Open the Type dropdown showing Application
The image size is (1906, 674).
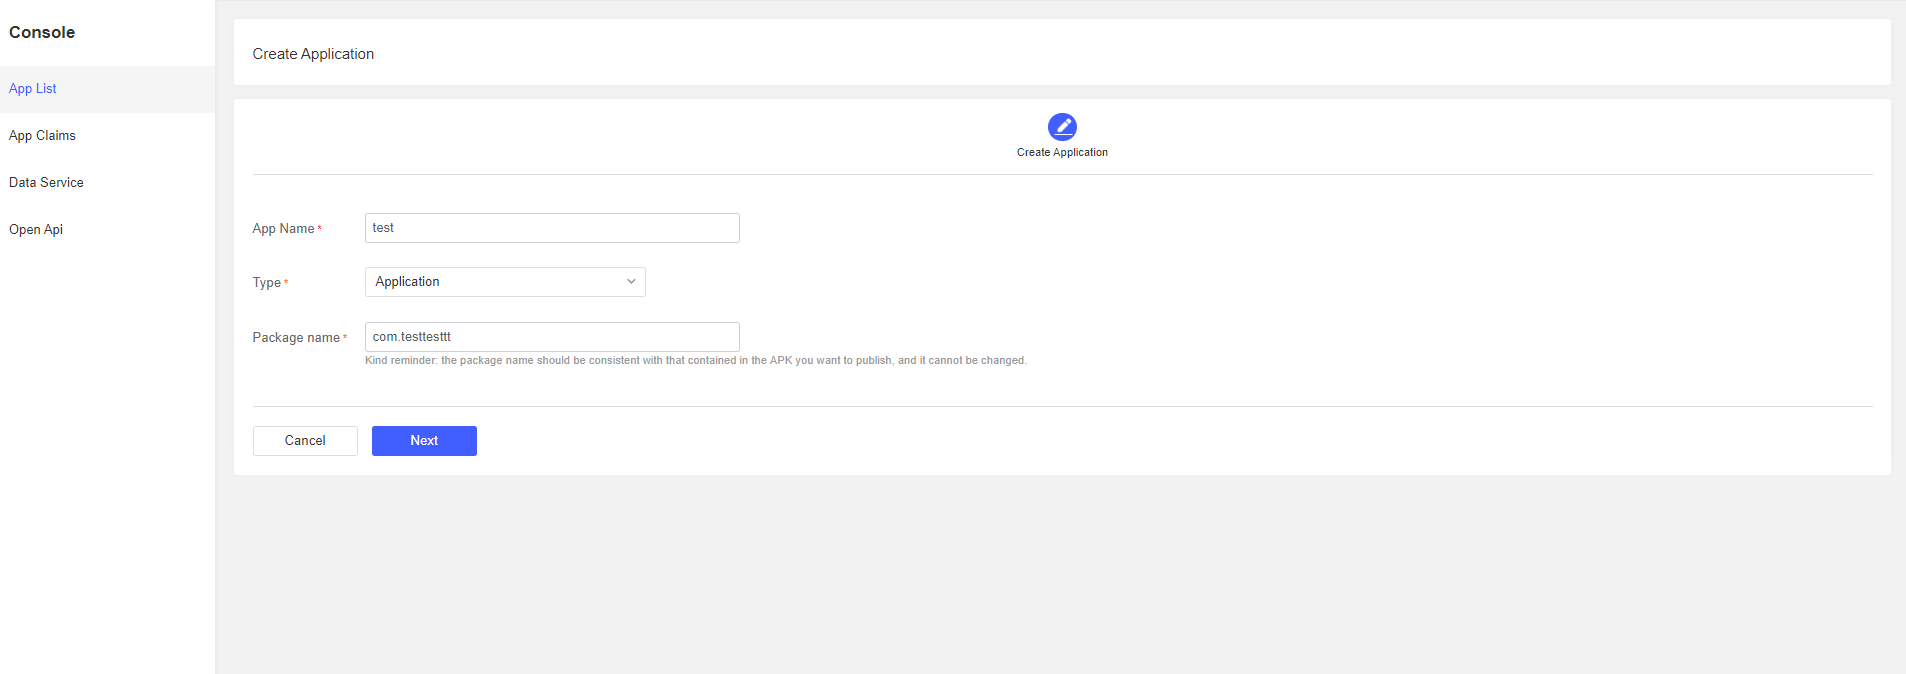504,282
